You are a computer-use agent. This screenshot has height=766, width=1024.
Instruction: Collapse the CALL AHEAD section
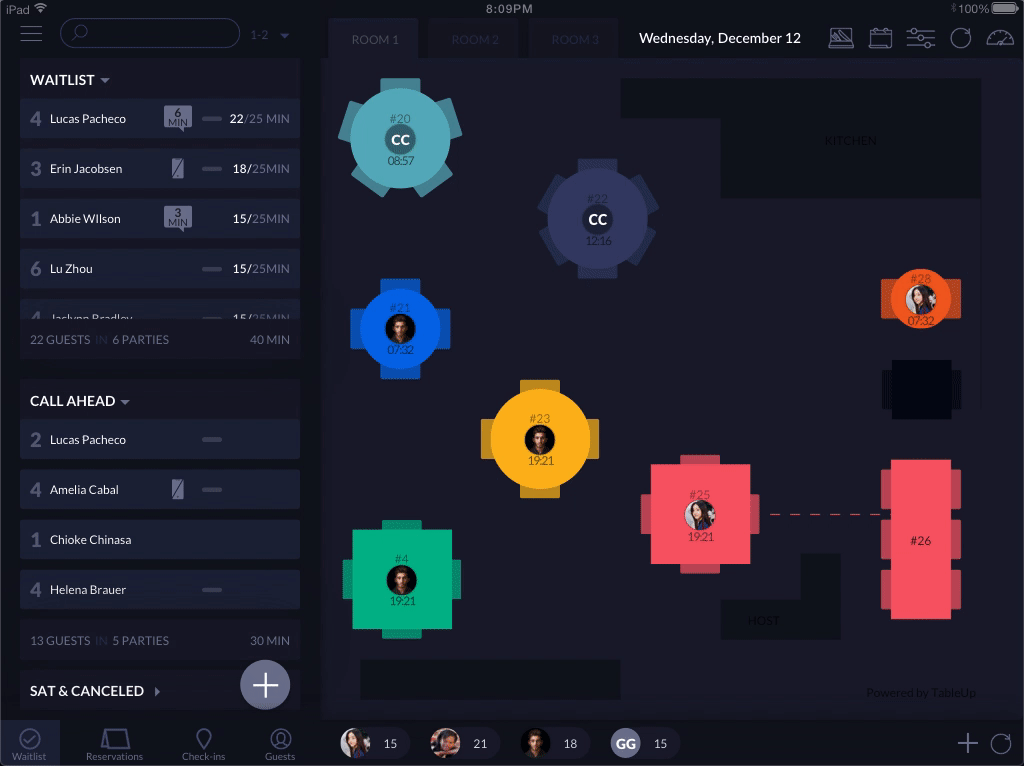coord(80,401)
